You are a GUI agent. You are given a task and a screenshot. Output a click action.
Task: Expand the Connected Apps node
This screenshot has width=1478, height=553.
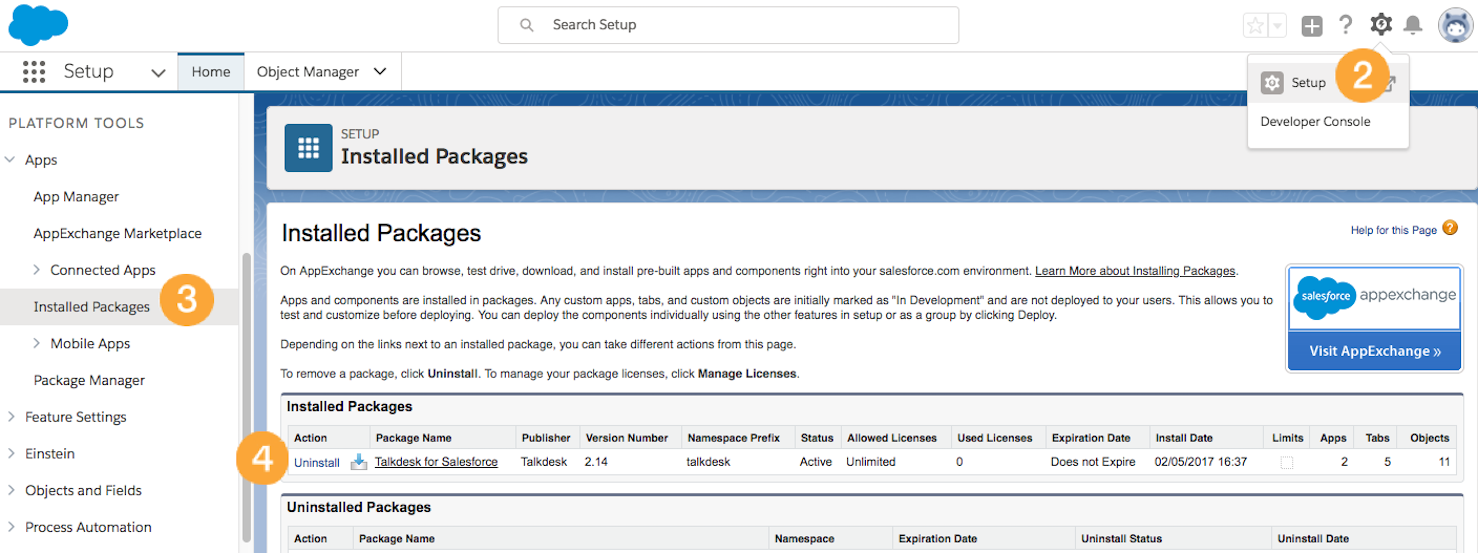point(37,270)
